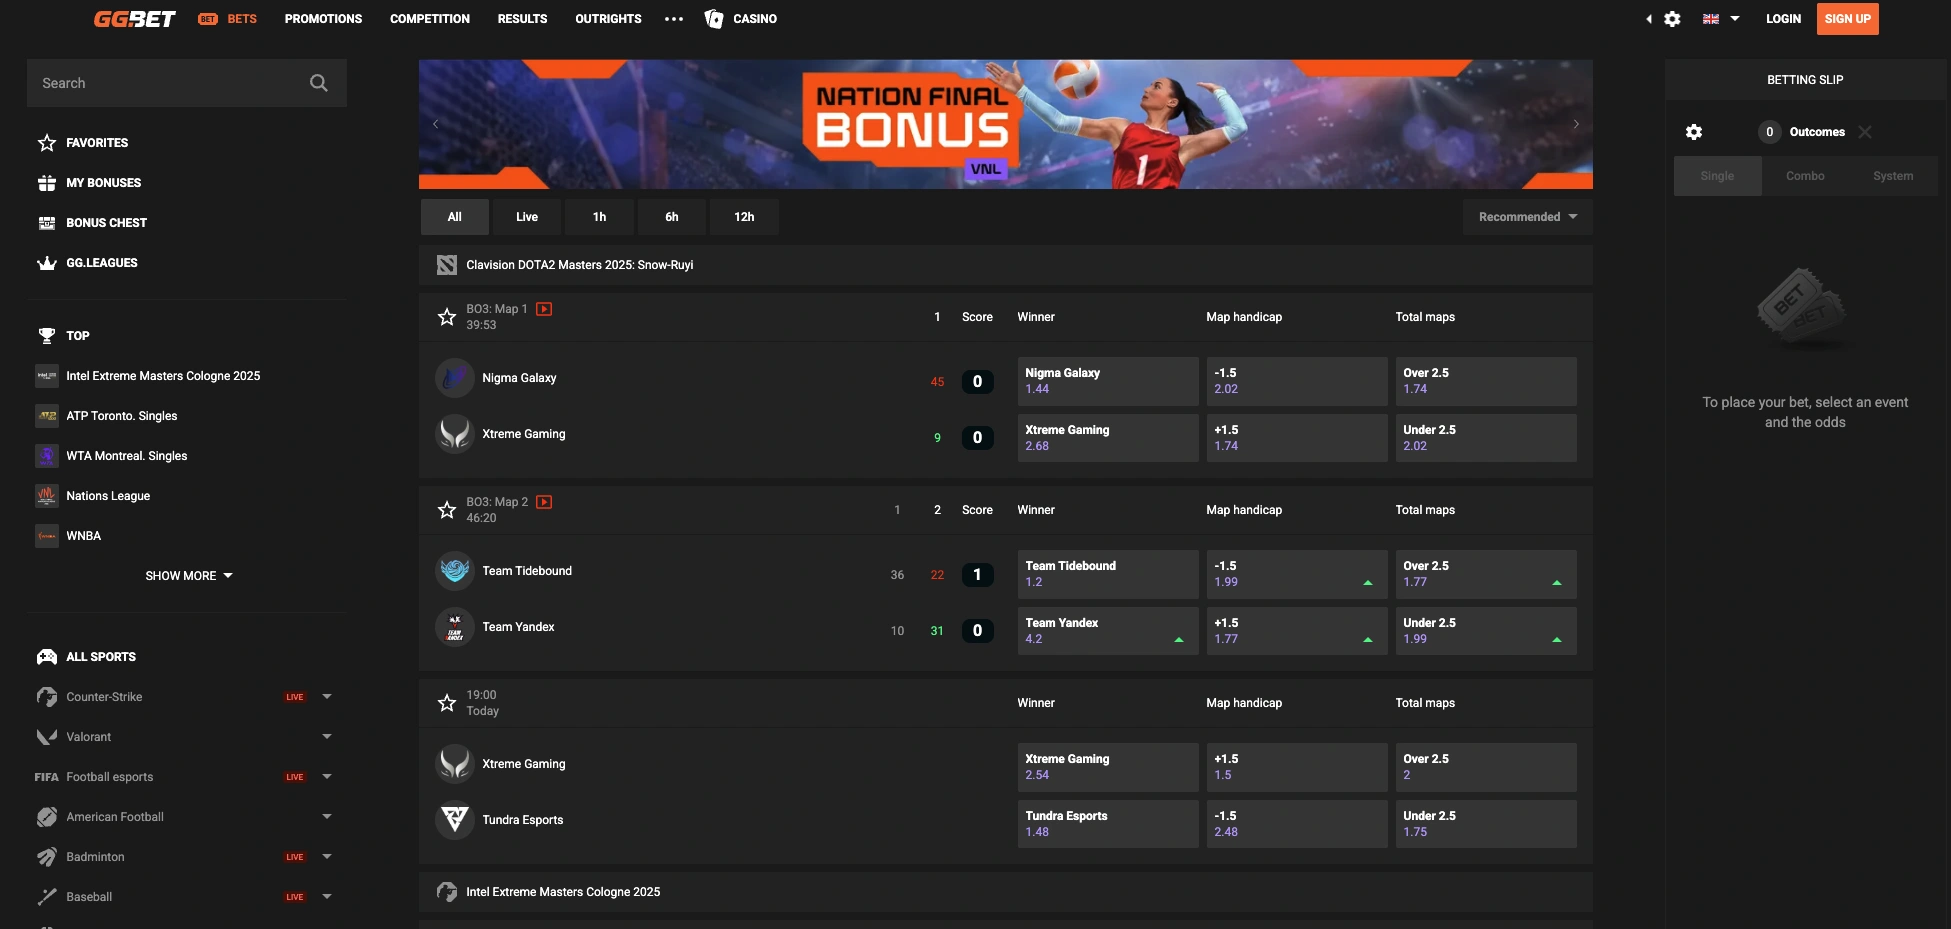
Task: Open betting slip settings gear
Action: tap(1694, 132)
